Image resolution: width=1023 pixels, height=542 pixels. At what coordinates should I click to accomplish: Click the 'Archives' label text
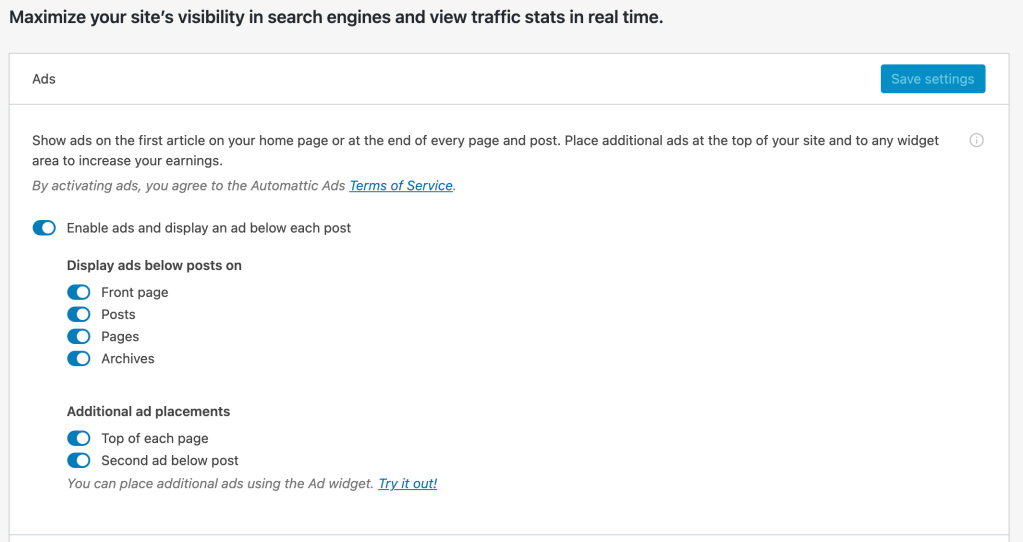pos(128,359)
